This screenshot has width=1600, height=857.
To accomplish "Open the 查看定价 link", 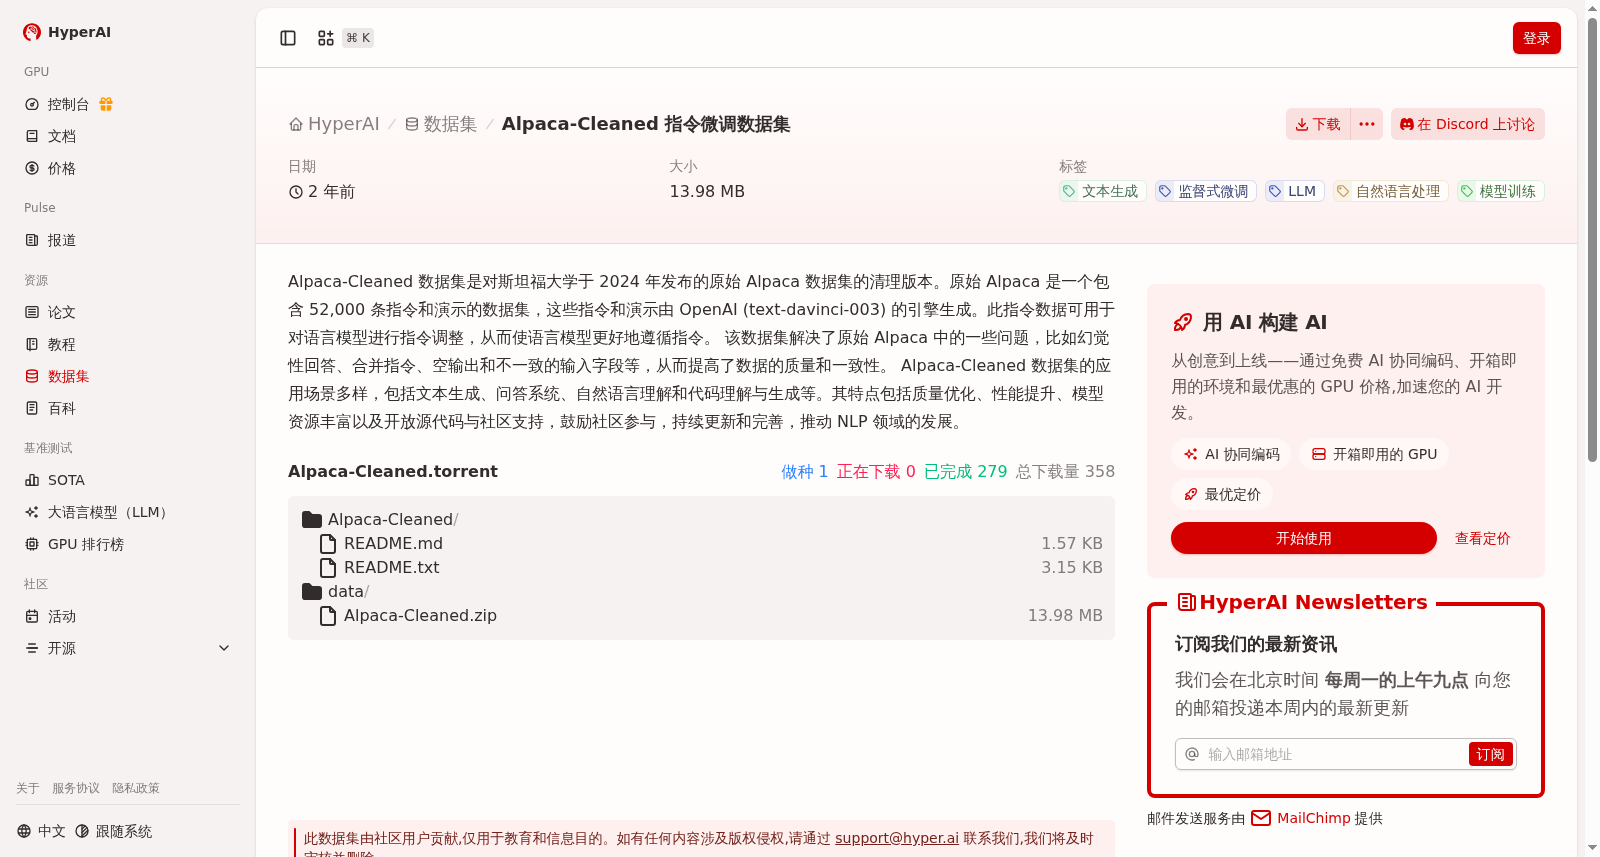I will point(1482,538).
